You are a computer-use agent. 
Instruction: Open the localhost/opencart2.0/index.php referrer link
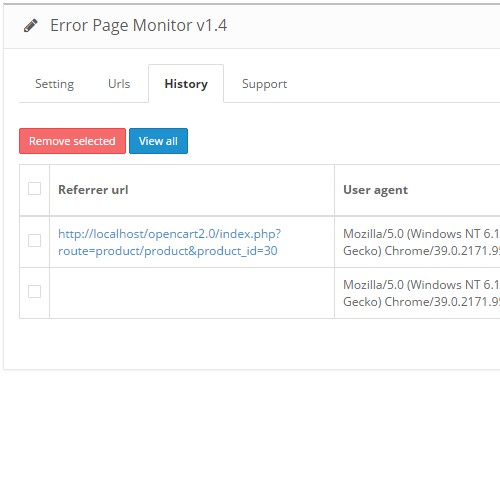170,234
